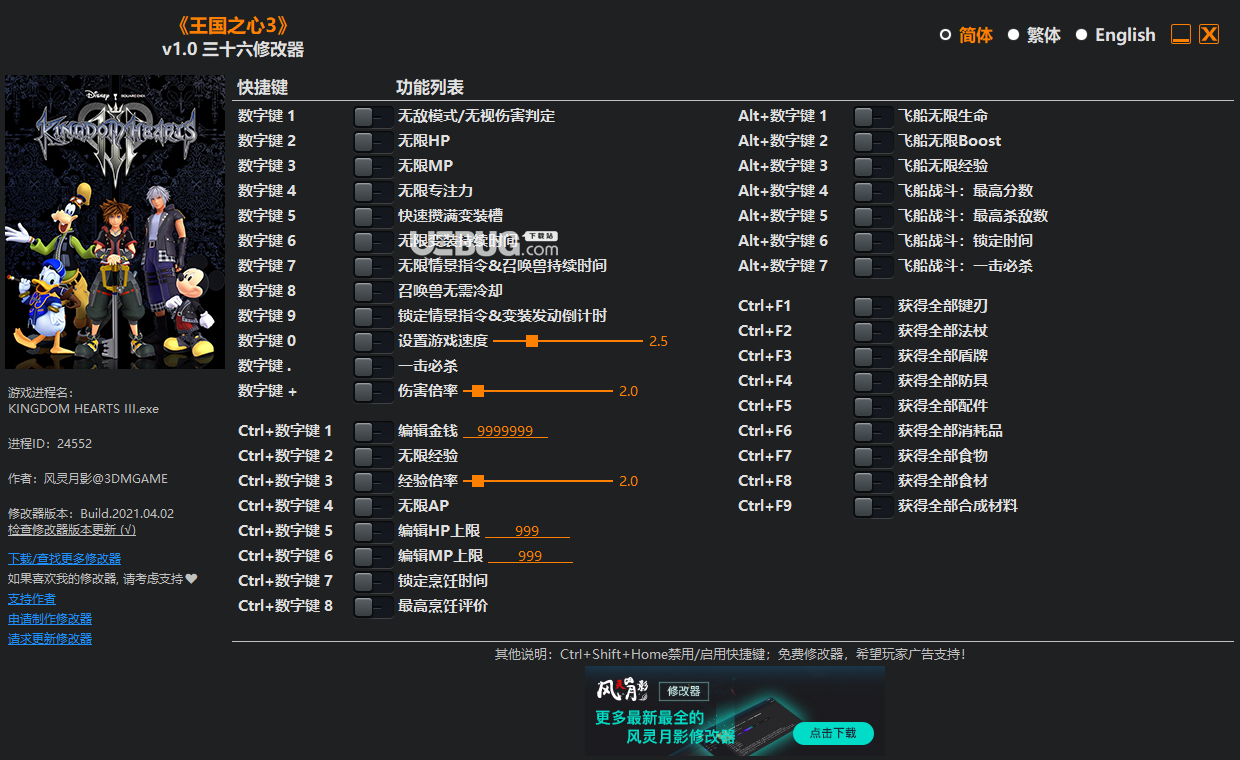
Task: Toggle 获得全部键刃 switch
Action: [x=874, y=306]
